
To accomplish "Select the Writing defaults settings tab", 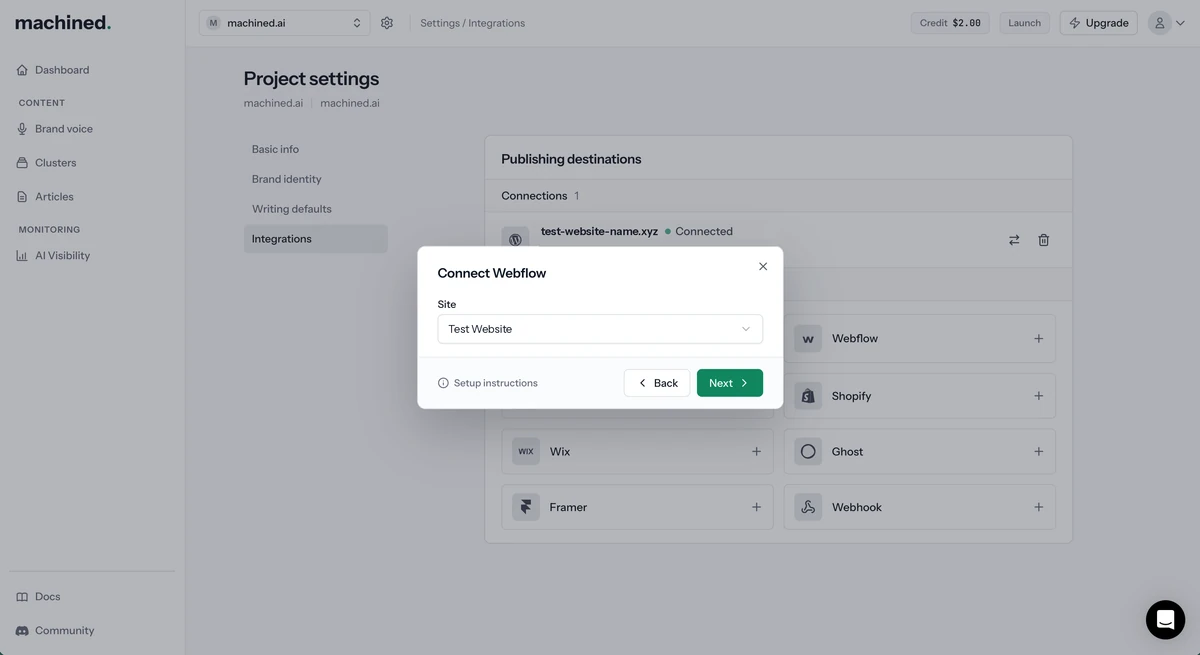I will [x=315, y=209].
